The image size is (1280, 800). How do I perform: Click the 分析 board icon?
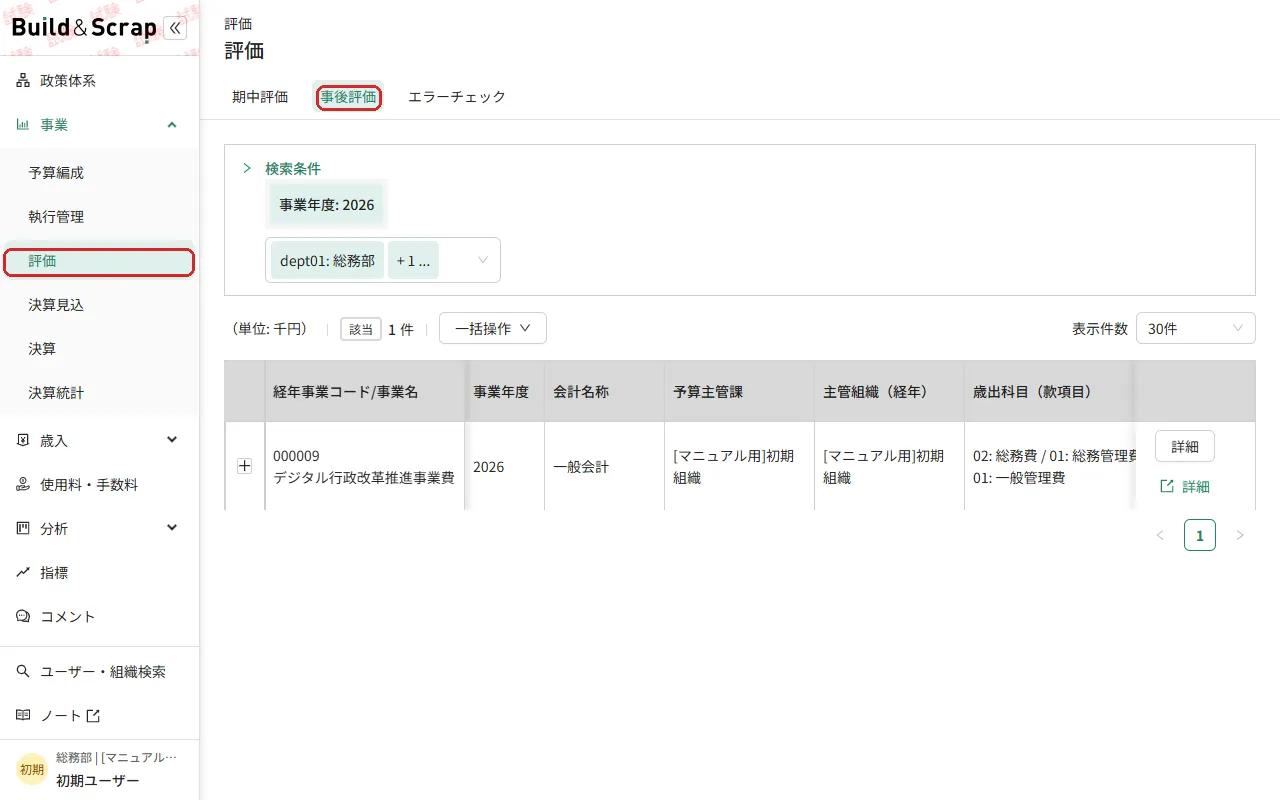(x=23, y=528)
